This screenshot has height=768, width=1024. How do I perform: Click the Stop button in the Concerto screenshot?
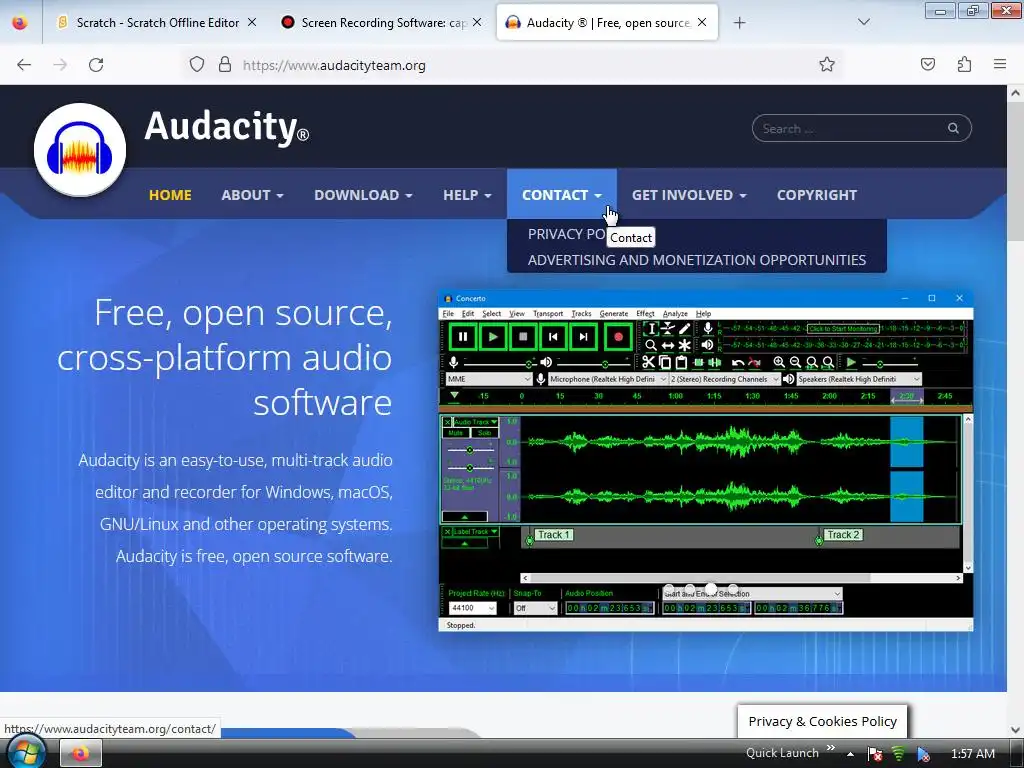pyautogui.click(x=523, y=337)
